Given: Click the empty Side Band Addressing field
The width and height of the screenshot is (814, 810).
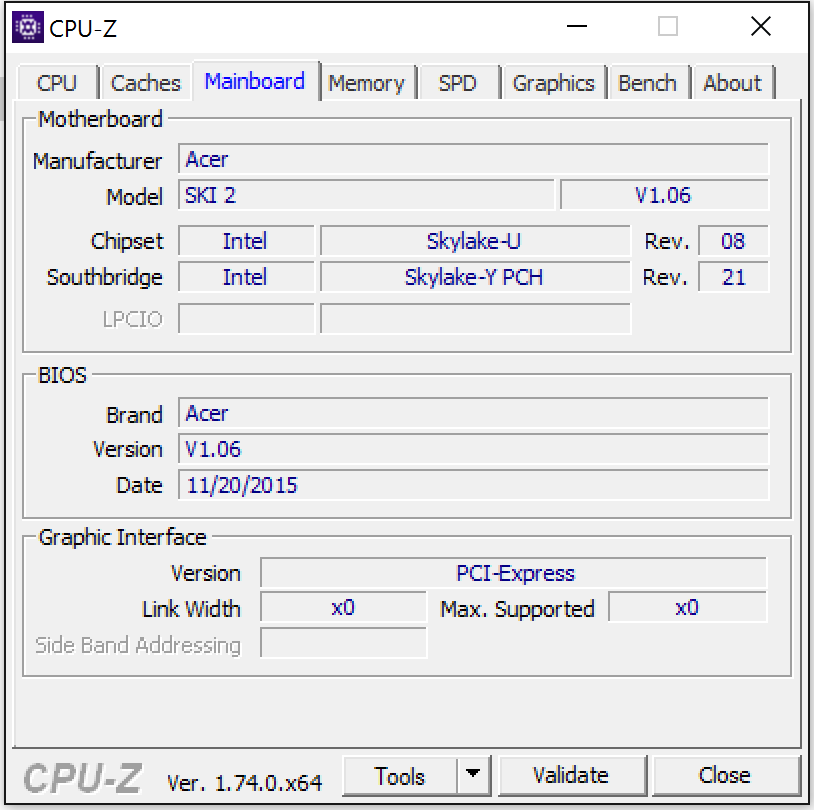Looking at the screenshot, I should 343,643.
